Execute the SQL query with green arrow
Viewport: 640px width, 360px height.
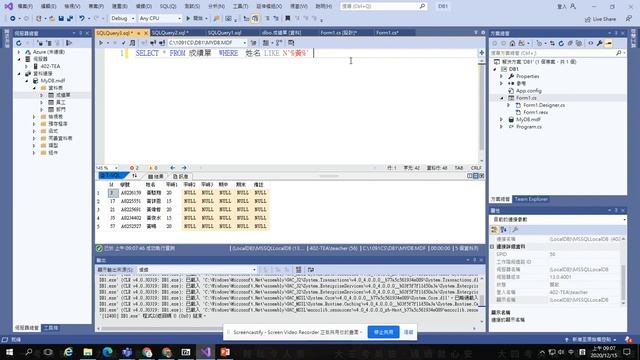click(101, 42)
